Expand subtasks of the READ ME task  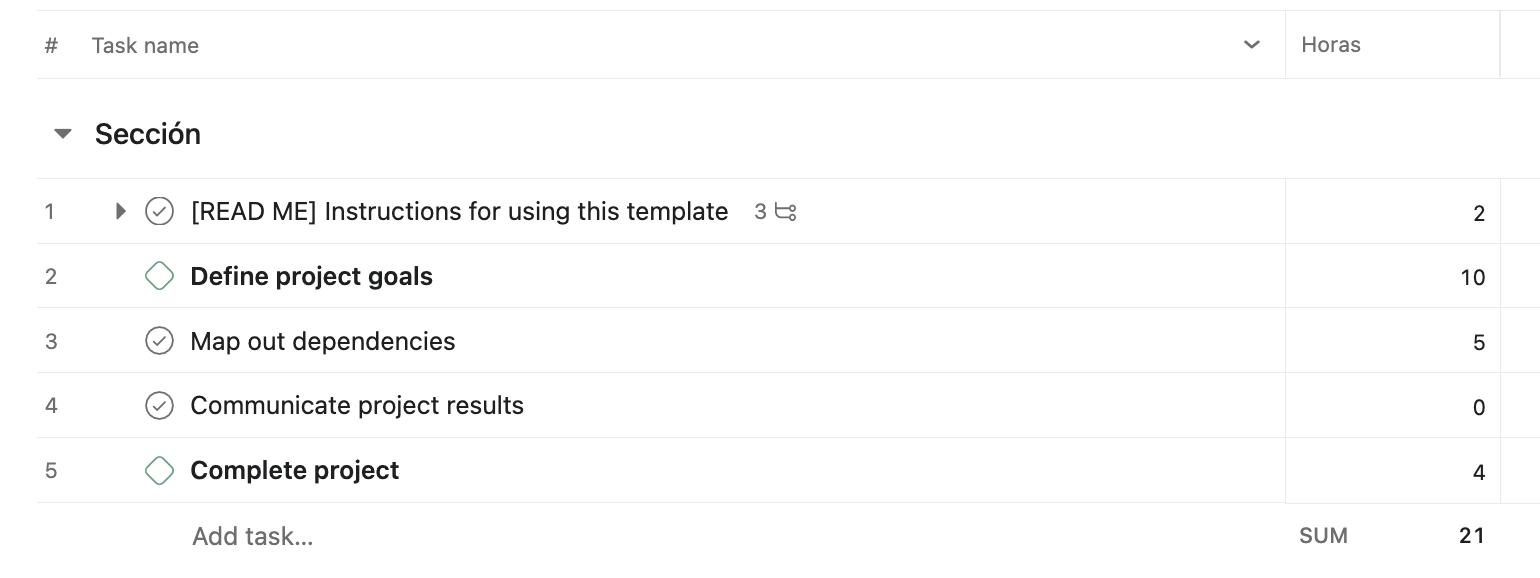pyautogui.click(x=121, y=212)
